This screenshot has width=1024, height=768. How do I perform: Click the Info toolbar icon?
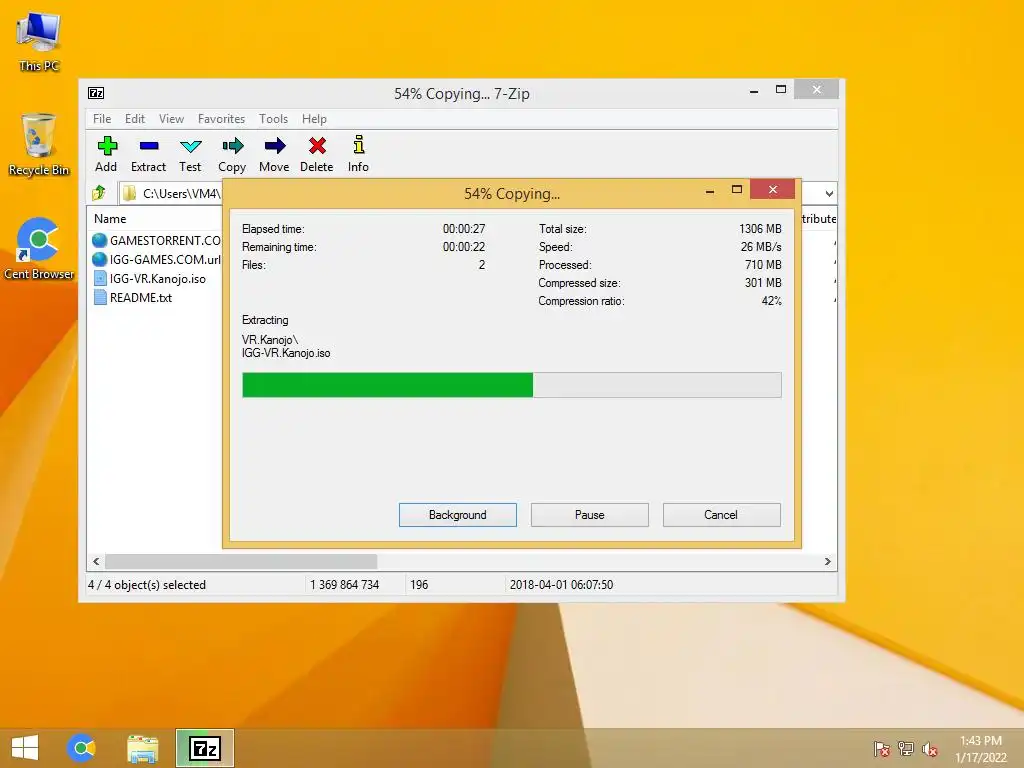coord(359,144)
